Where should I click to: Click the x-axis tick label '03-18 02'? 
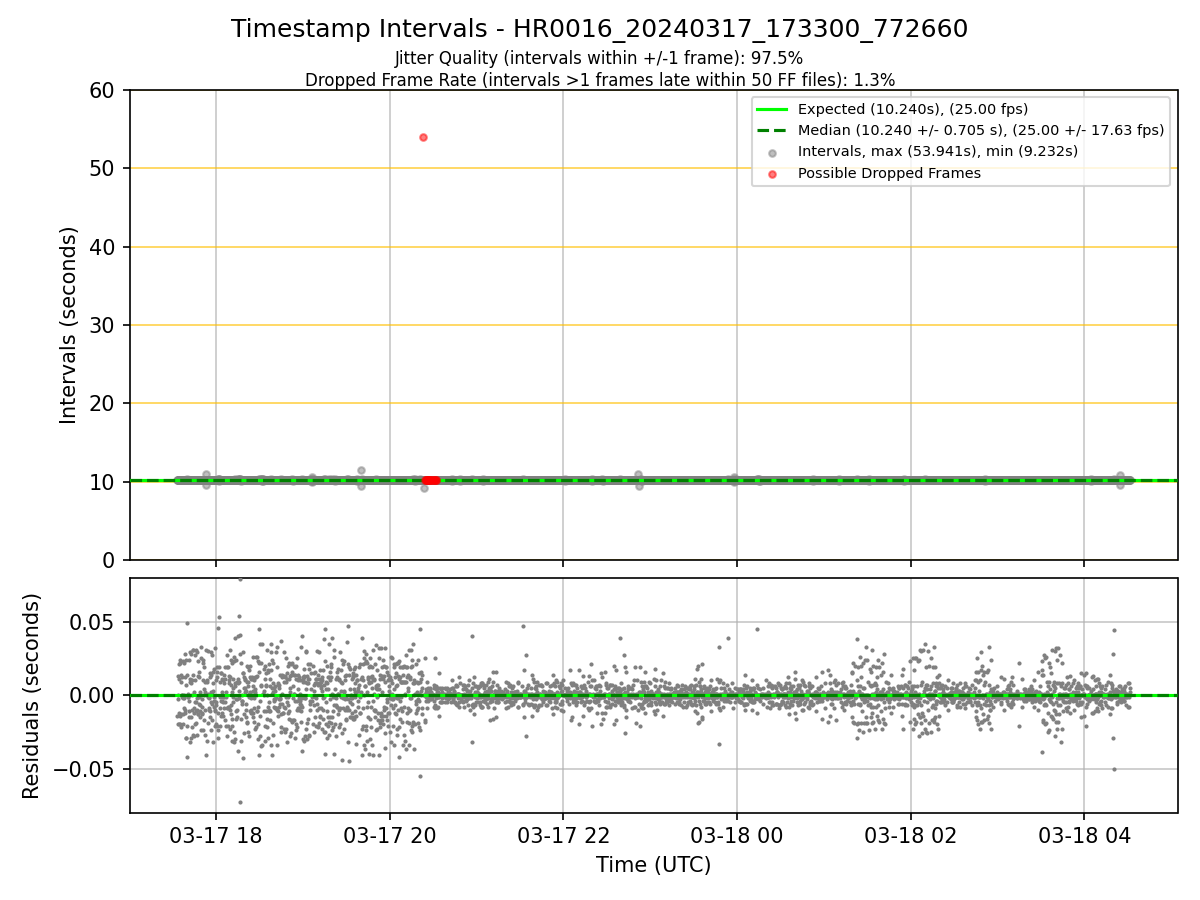[x=910, y=835]
